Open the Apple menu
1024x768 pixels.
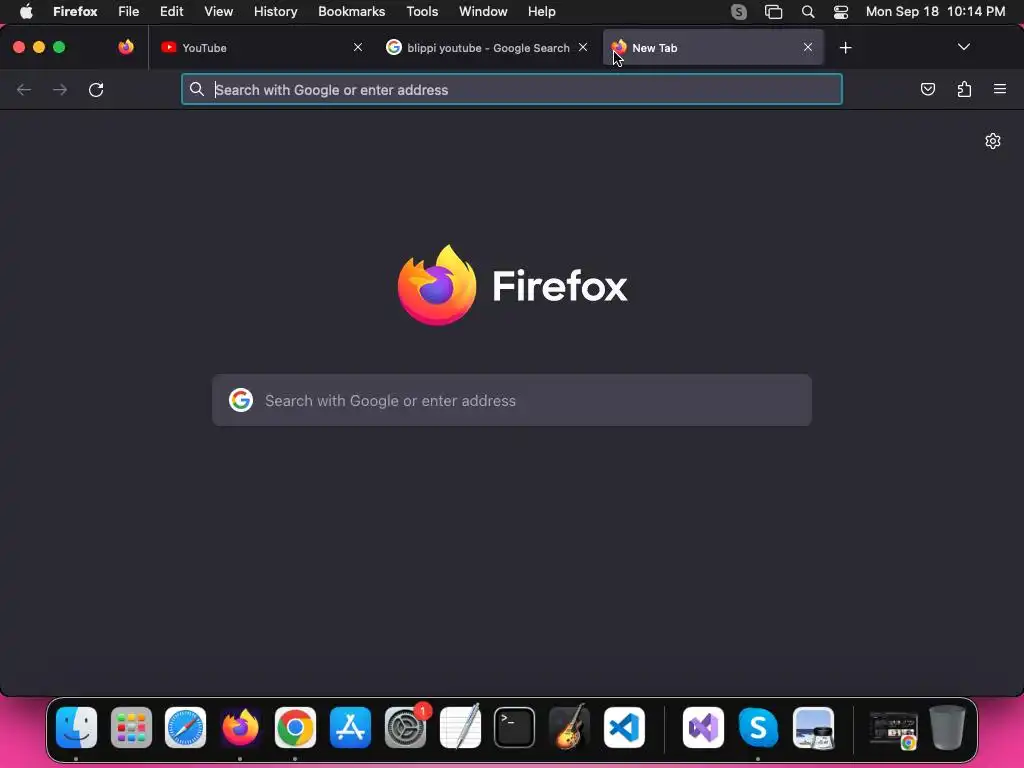tap(26, 12)
